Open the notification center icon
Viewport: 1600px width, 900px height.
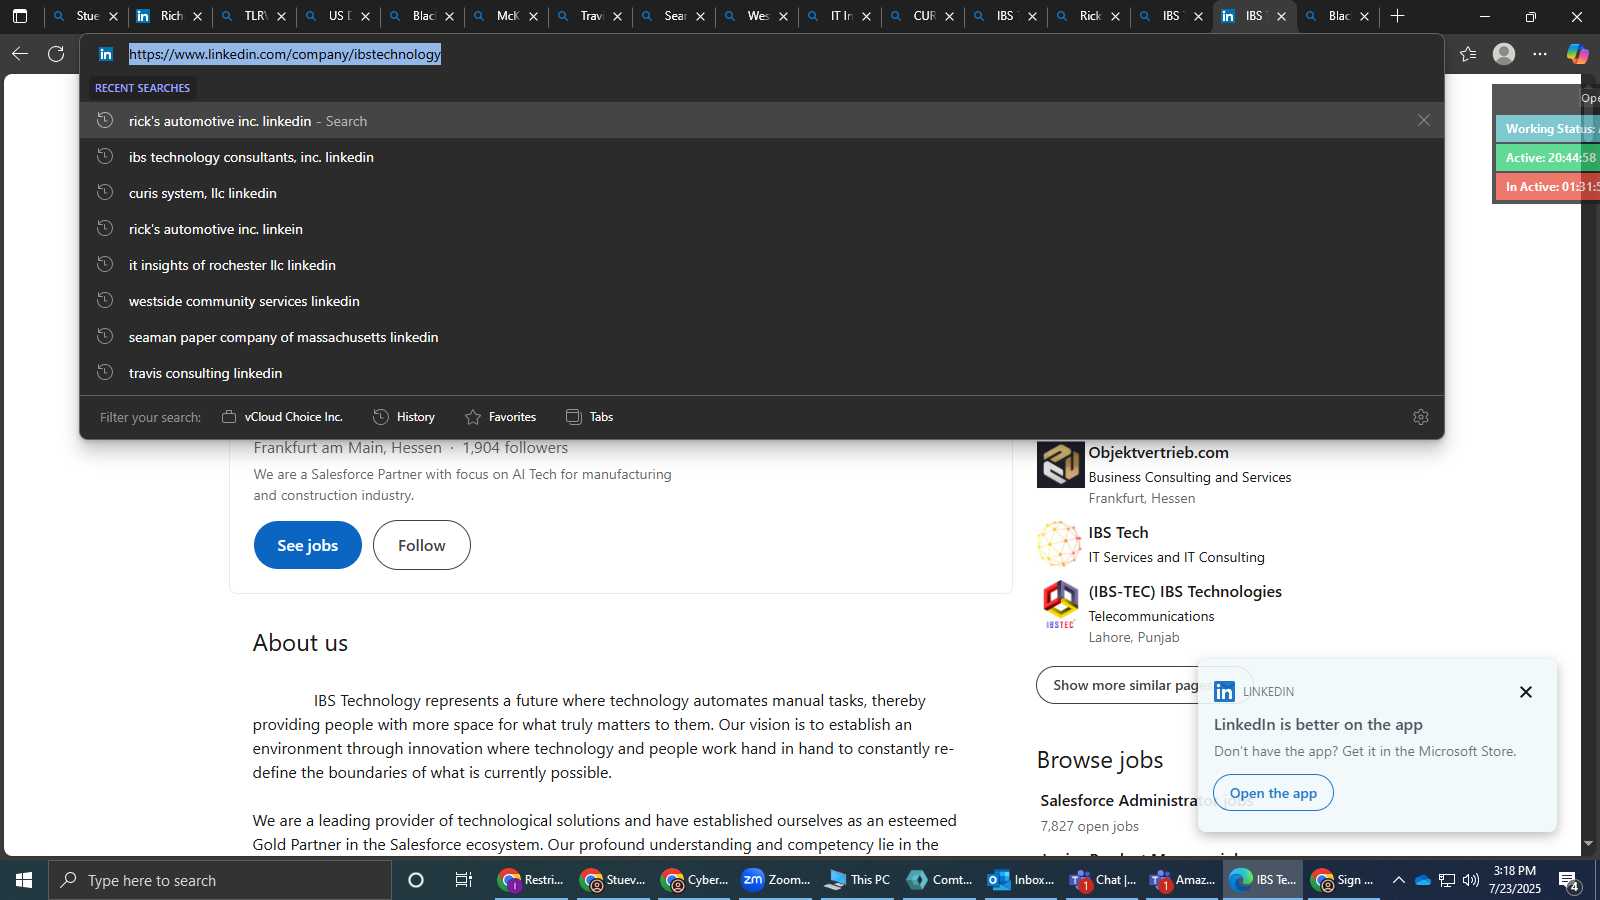(x=1569, y=880)
